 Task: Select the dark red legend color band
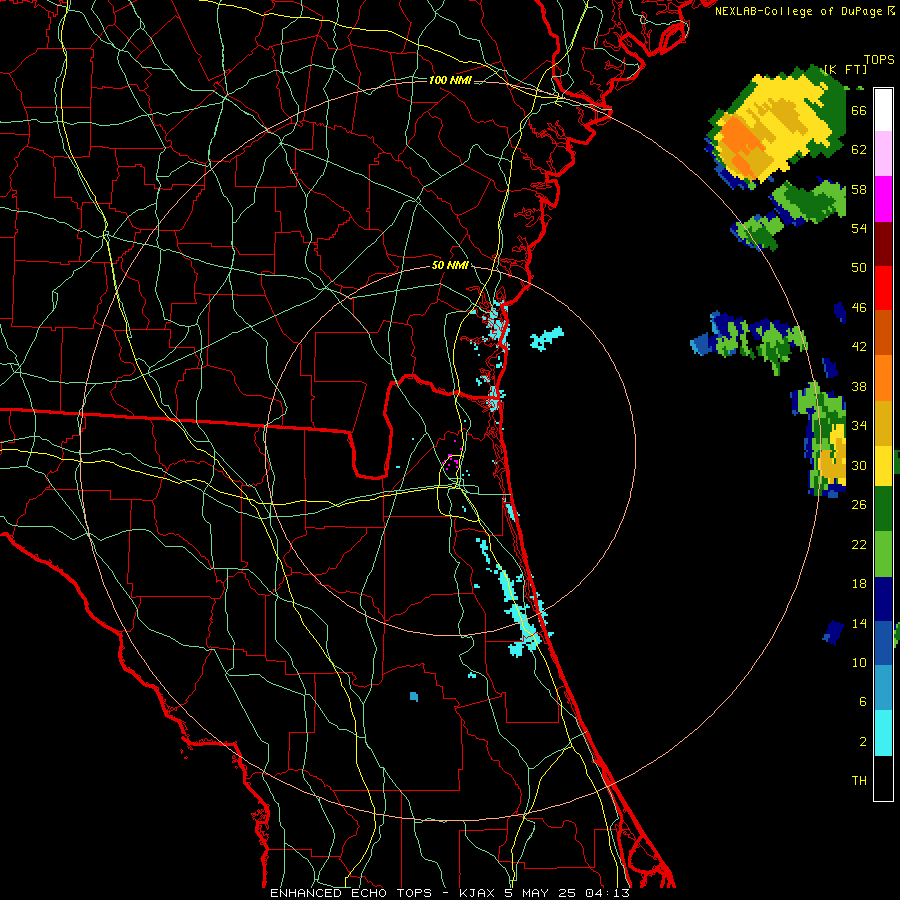883,243
